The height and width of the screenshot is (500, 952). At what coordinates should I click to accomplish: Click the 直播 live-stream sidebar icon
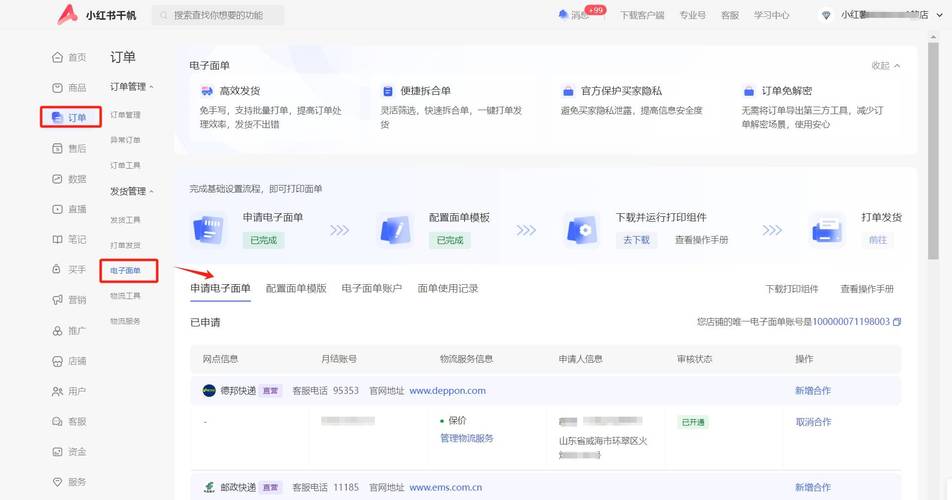click(x=57, y=209)
